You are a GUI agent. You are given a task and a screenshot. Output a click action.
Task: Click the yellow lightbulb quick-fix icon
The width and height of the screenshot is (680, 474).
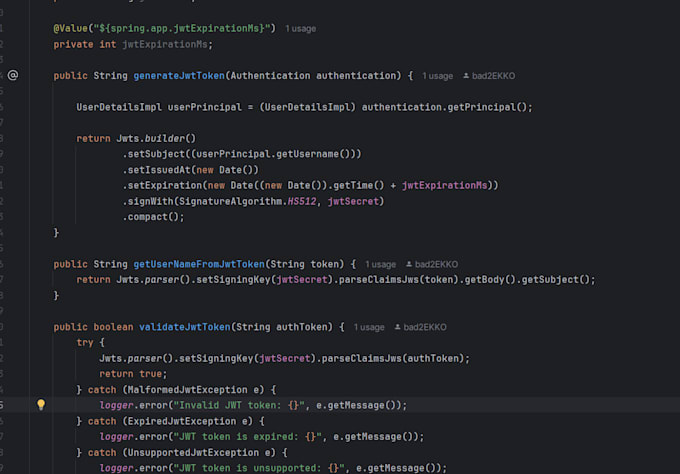click(x=41, y=405)
